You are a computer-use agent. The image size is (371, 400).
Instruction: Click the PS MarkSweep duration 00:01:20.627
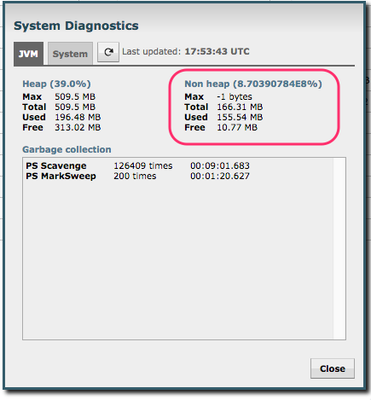pyautogui.click(x=220, y=176)
